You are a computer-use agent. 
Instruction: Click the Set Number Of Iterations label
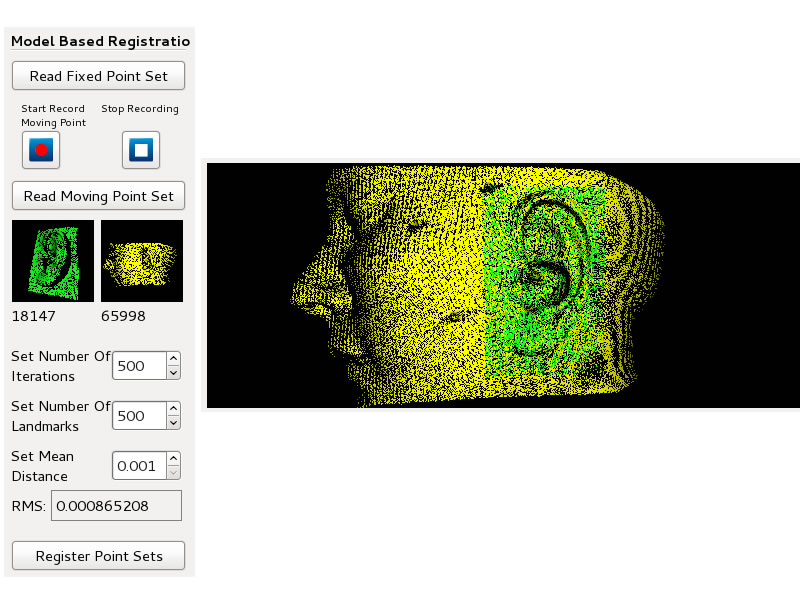61,366
